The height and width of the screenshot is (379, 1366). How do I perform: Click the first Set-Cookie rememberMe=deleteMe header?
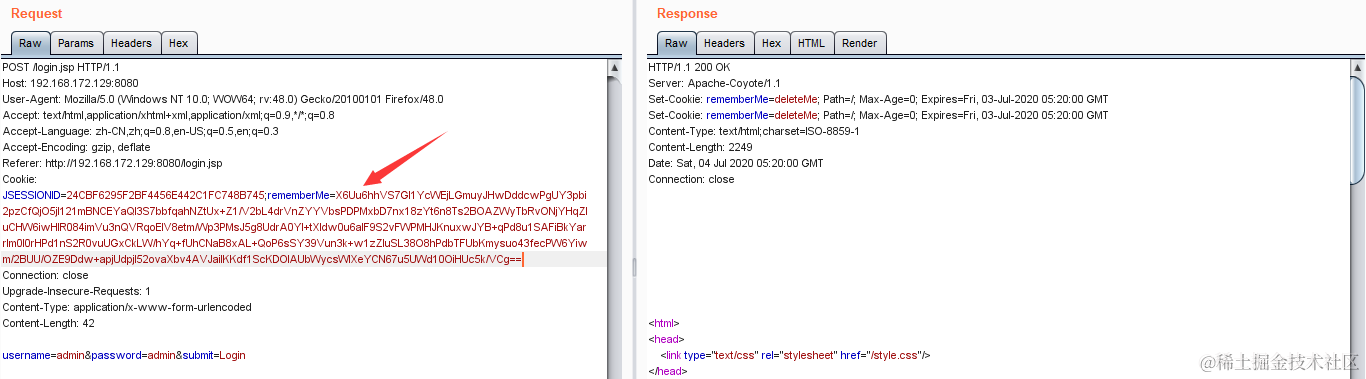click(x=878, y=99)
